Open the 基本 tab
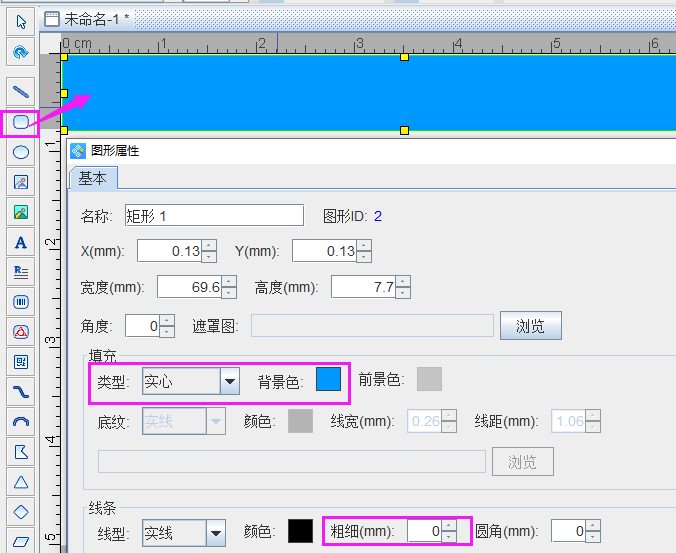 point(93,178)
